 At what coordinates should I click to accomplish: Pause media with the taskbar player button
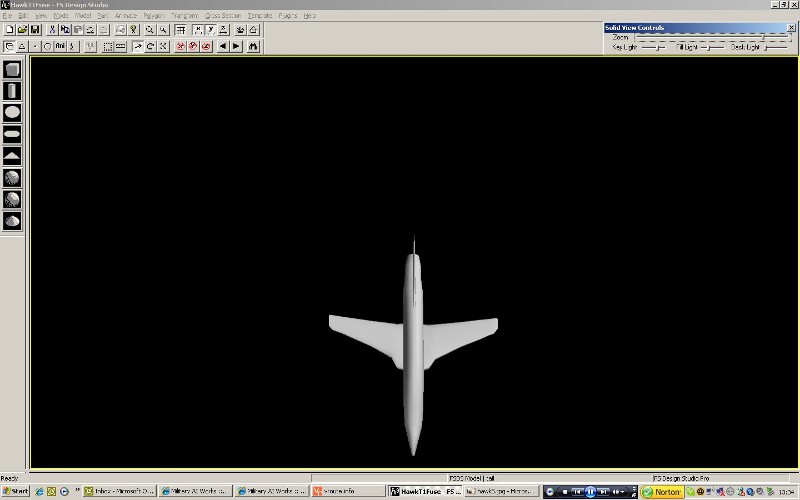590,492
